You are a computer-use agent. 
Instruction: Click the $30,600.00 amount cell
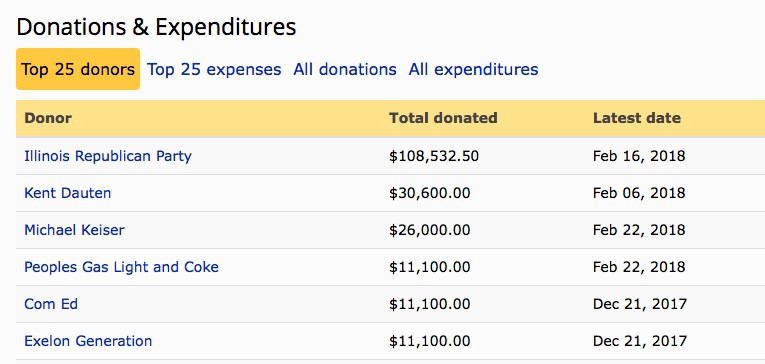(x=429, y=193)
